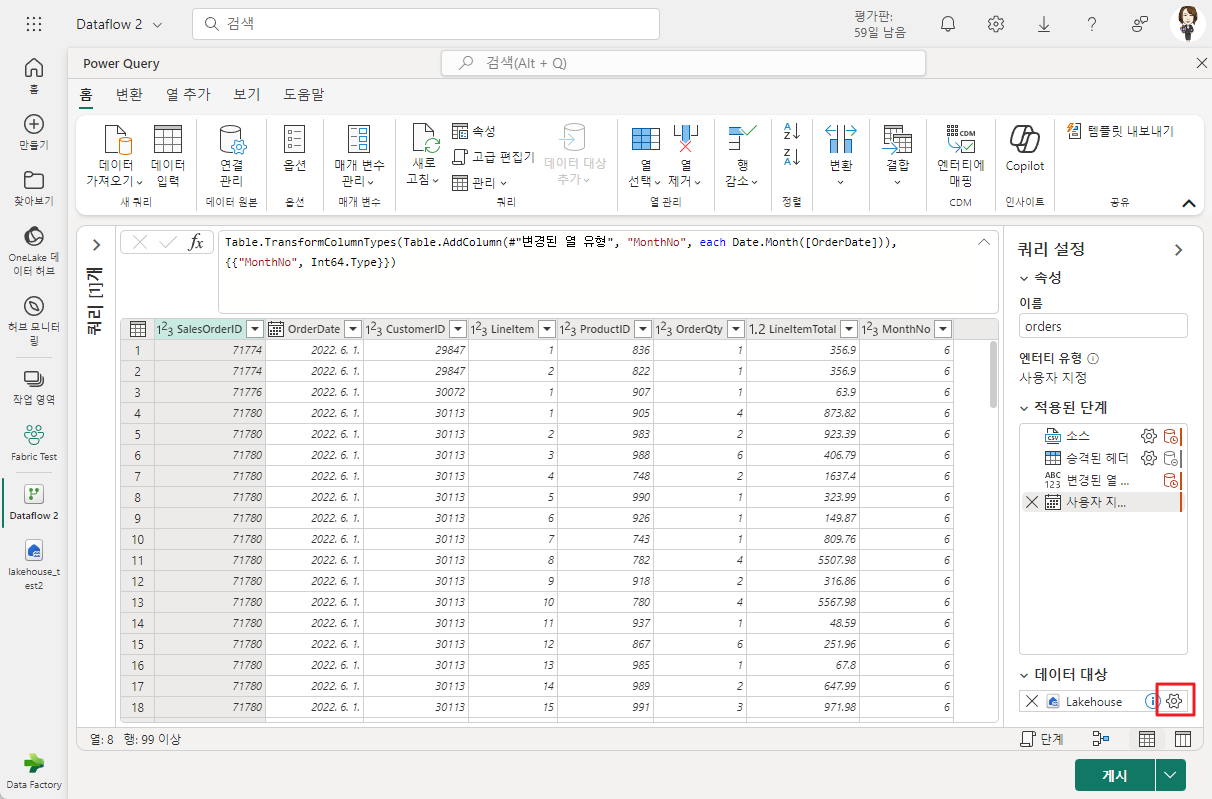The width and height of the screenshot is (1212, 799).
Task: Click 템플릿 내보내기 (Export template)
Action: click(1120, 131)
